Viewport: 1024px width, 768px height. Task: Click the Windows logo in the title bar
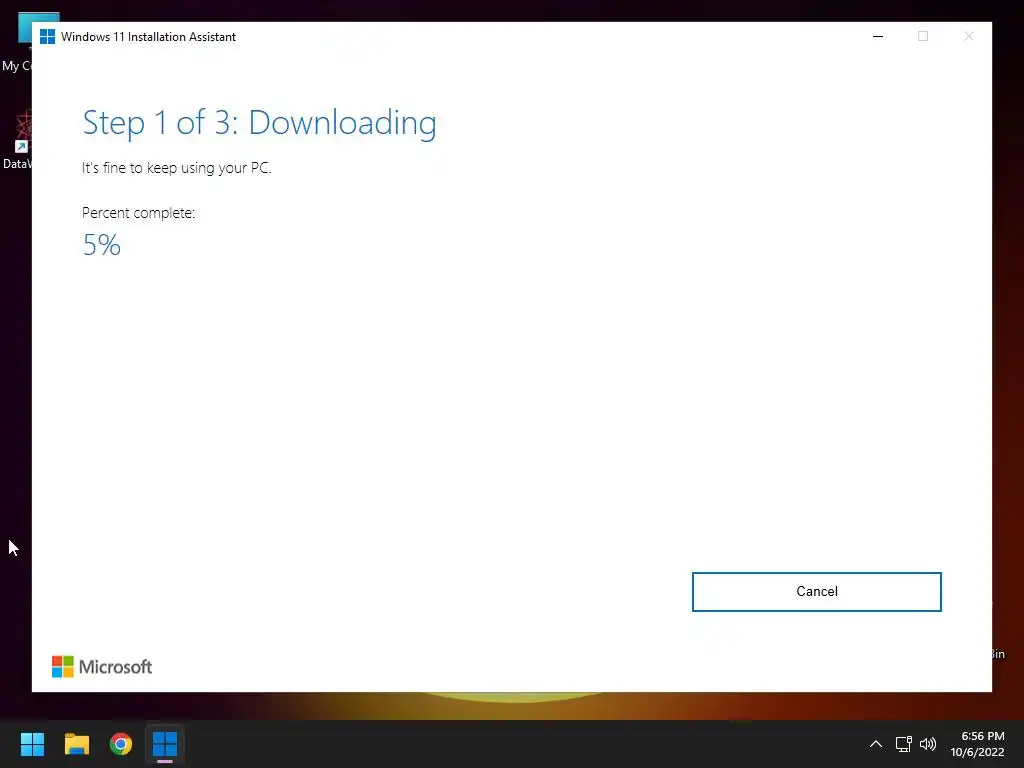(x=47, y=37)
